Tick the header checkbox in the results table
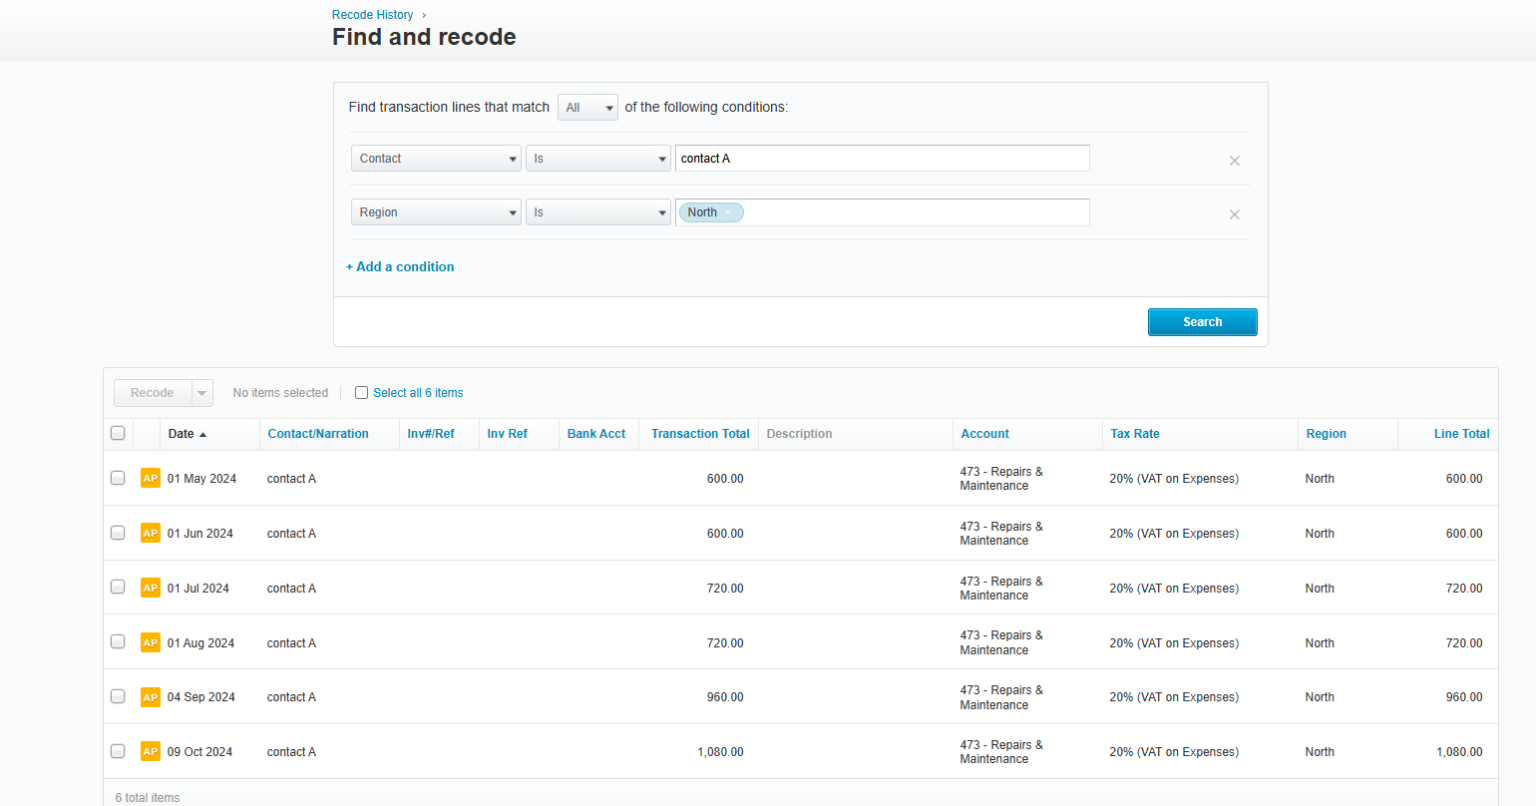Screen dimensions: 1536x806 pyautogui.click(x=117, y=432)
